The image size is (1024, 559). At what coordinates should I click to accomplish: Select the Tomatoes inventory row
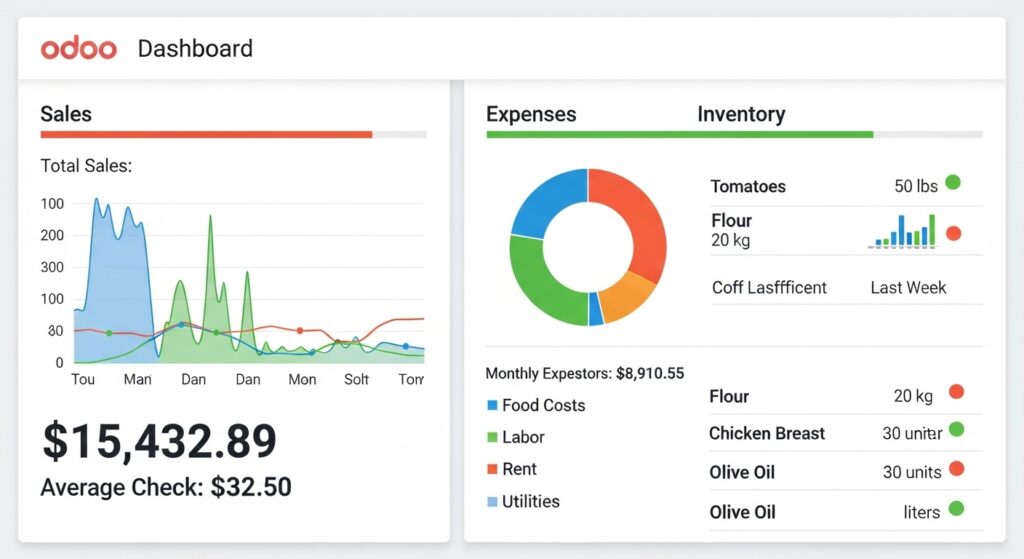point(748,186)
